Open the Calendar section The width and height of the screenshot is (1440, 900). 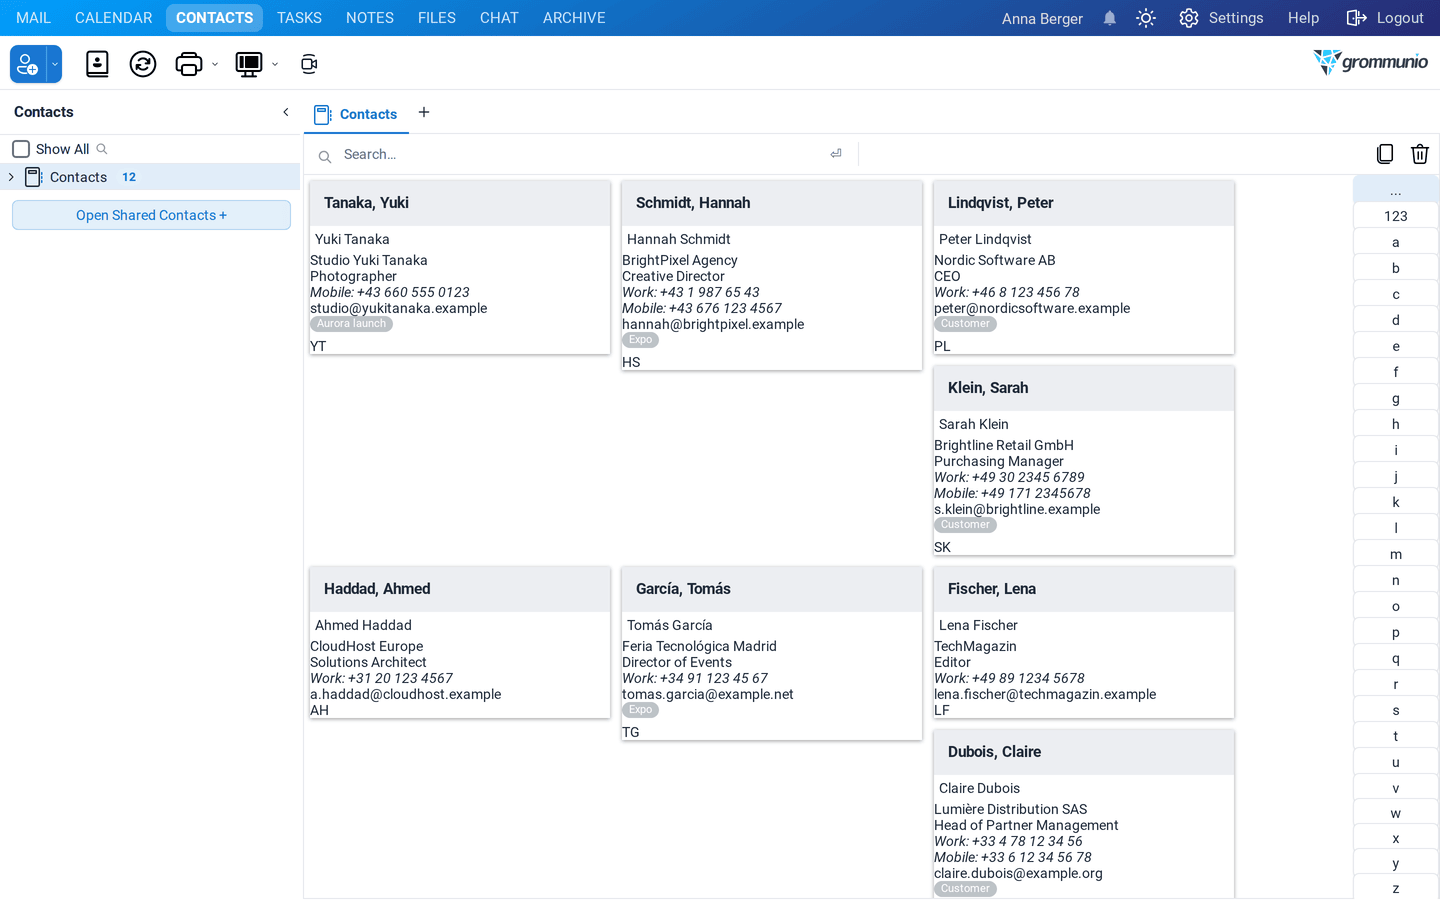tap(114, 18)
